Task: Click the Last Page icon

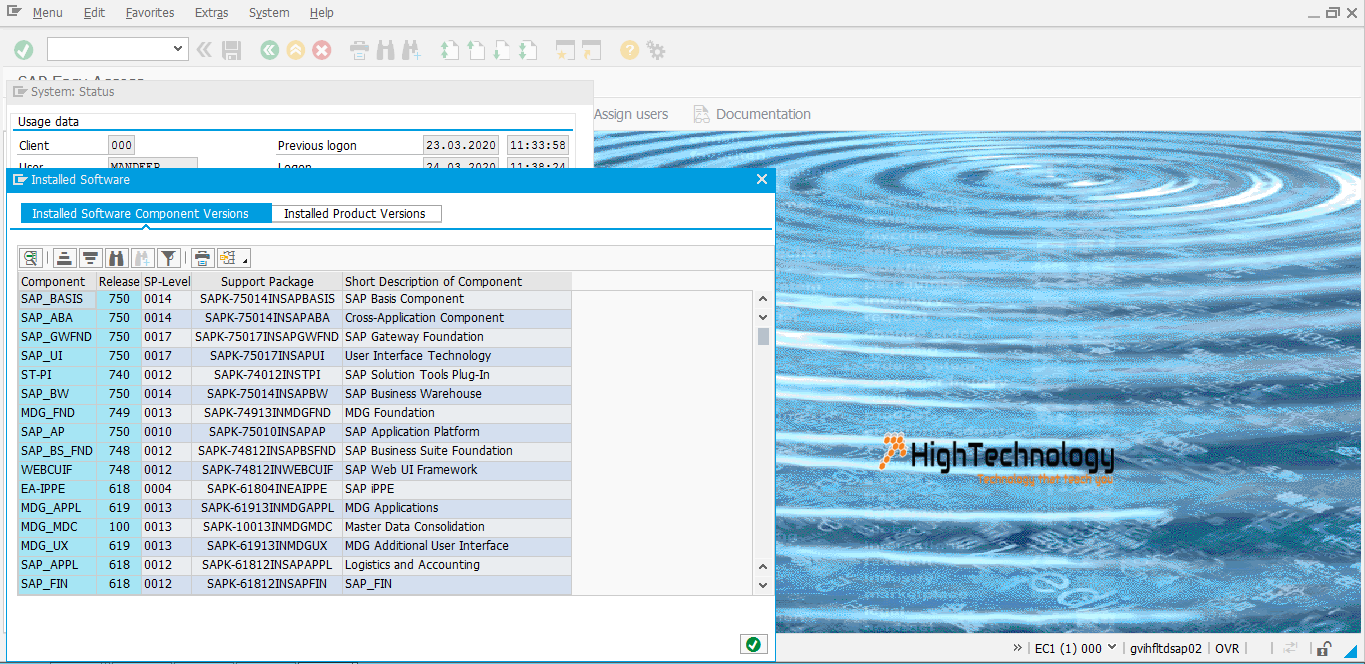Action: click(528, 50)
